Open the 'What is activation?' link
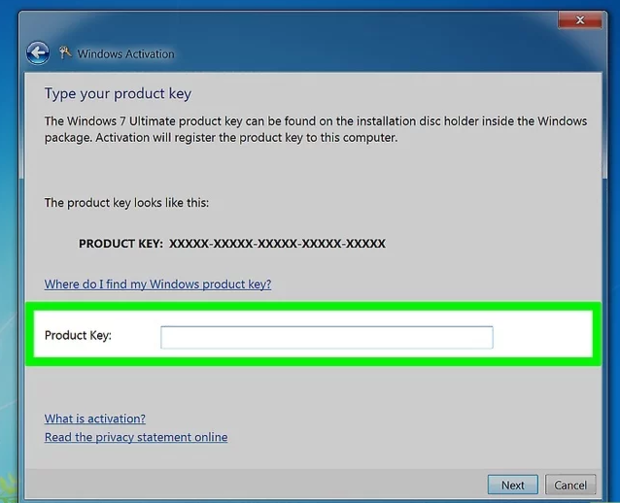Viewport: 620px width, 503px height. click(x=95, y=419)
